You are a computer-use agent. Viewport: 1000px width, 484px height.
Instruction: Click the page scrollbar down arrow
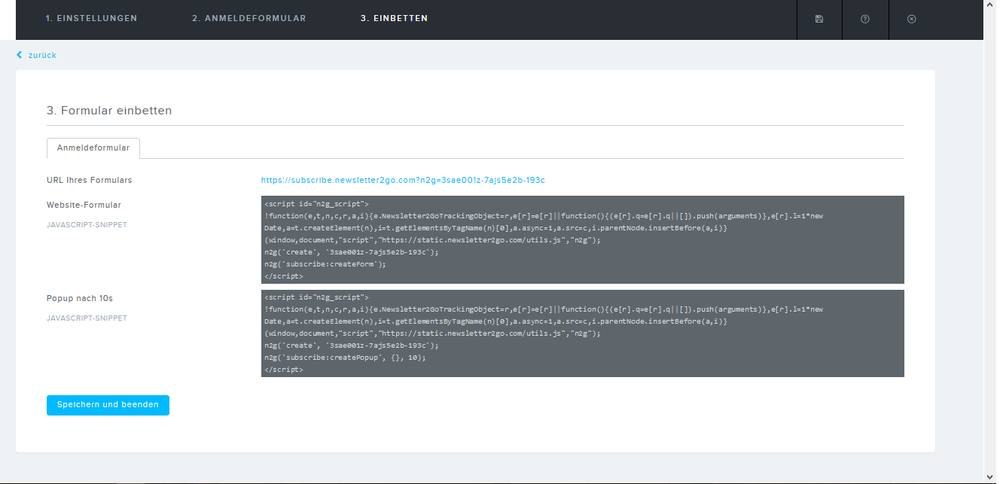[989, 478]
